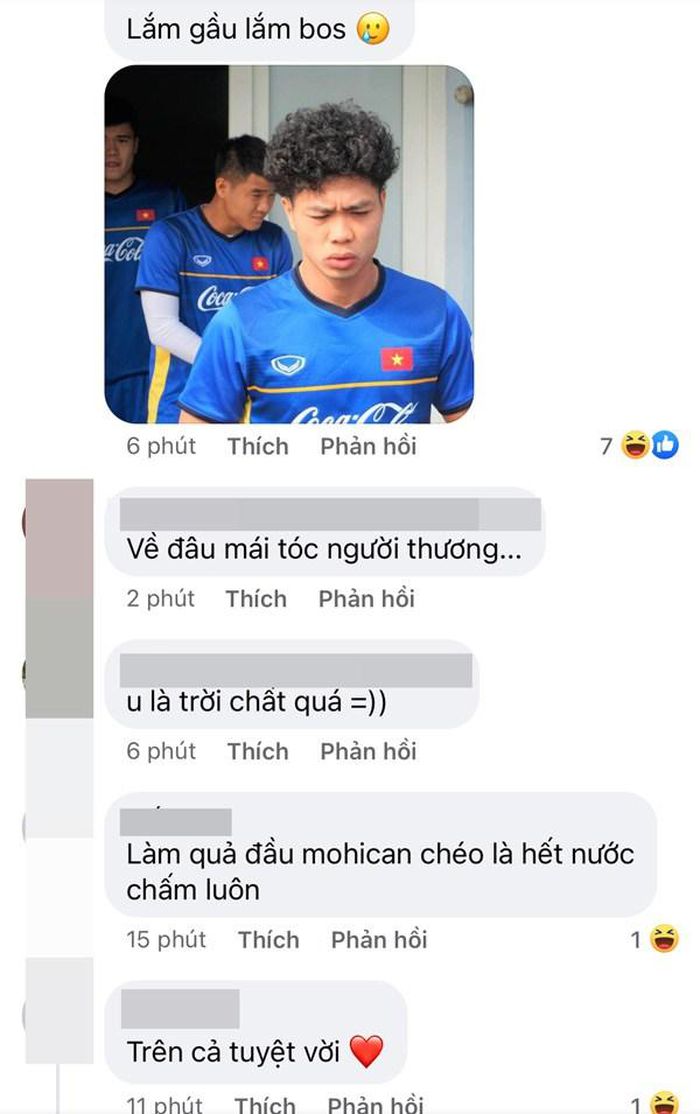700x1114 pixels.
Task: Click the '2 phút' timestamp link
Action: [x=161, y=599]
